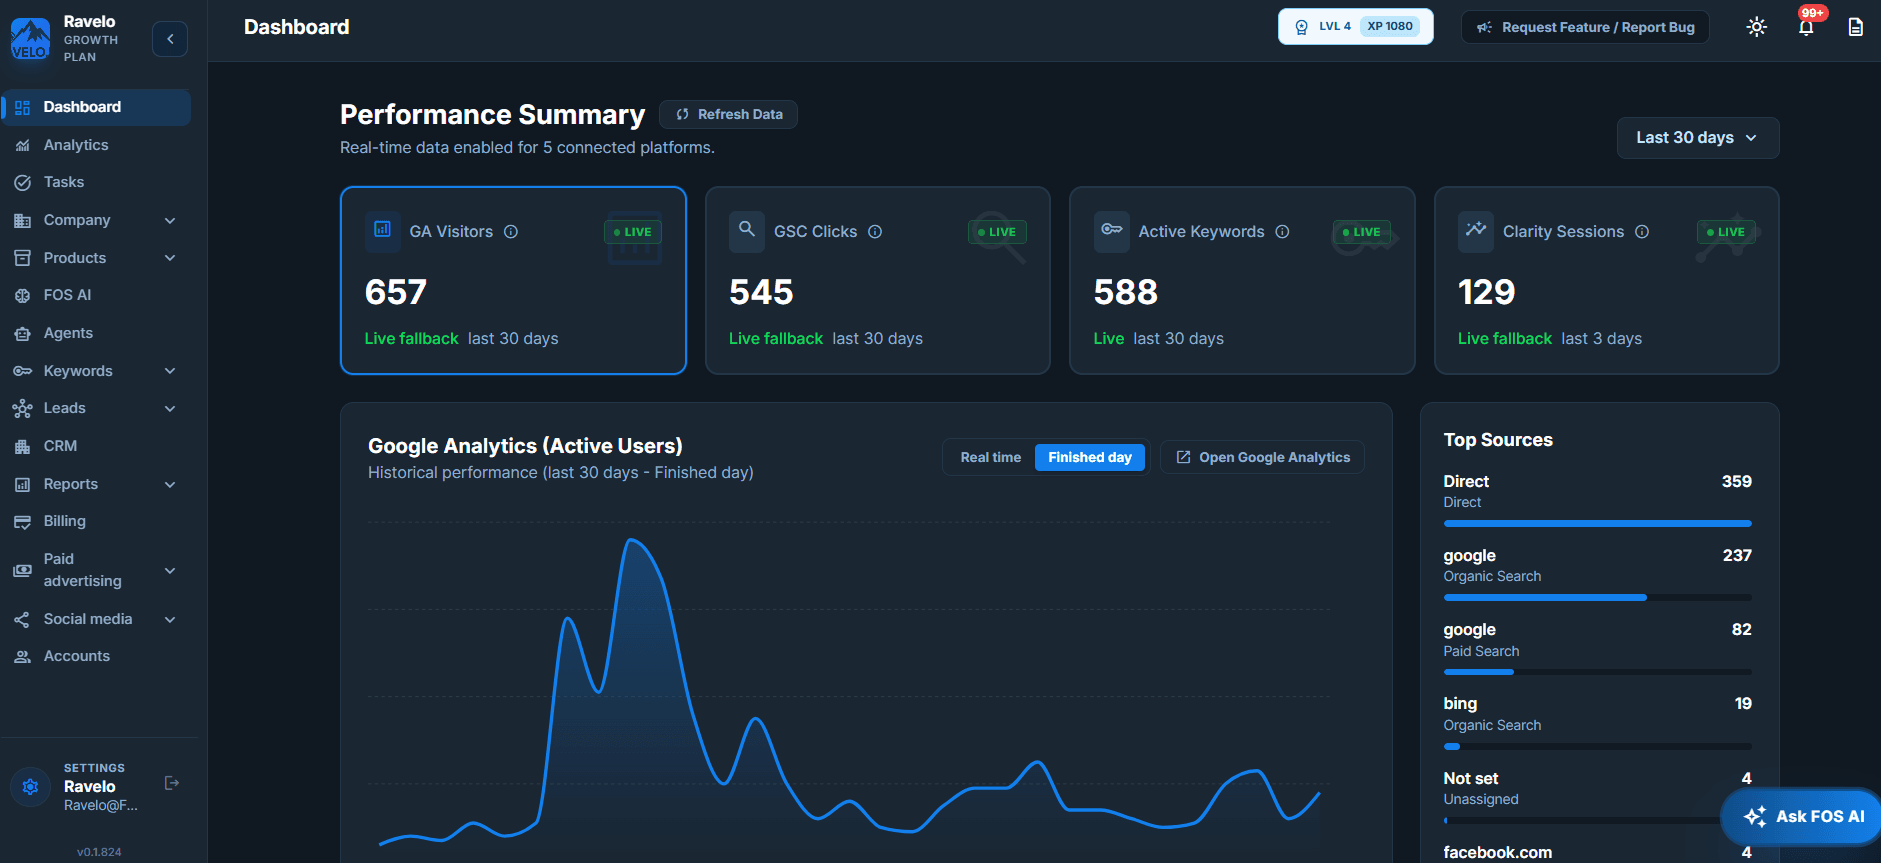This screenshot has width=1881, height=863.
Task: Click the 545 GSC Clicks value
Action: (761, 292)
